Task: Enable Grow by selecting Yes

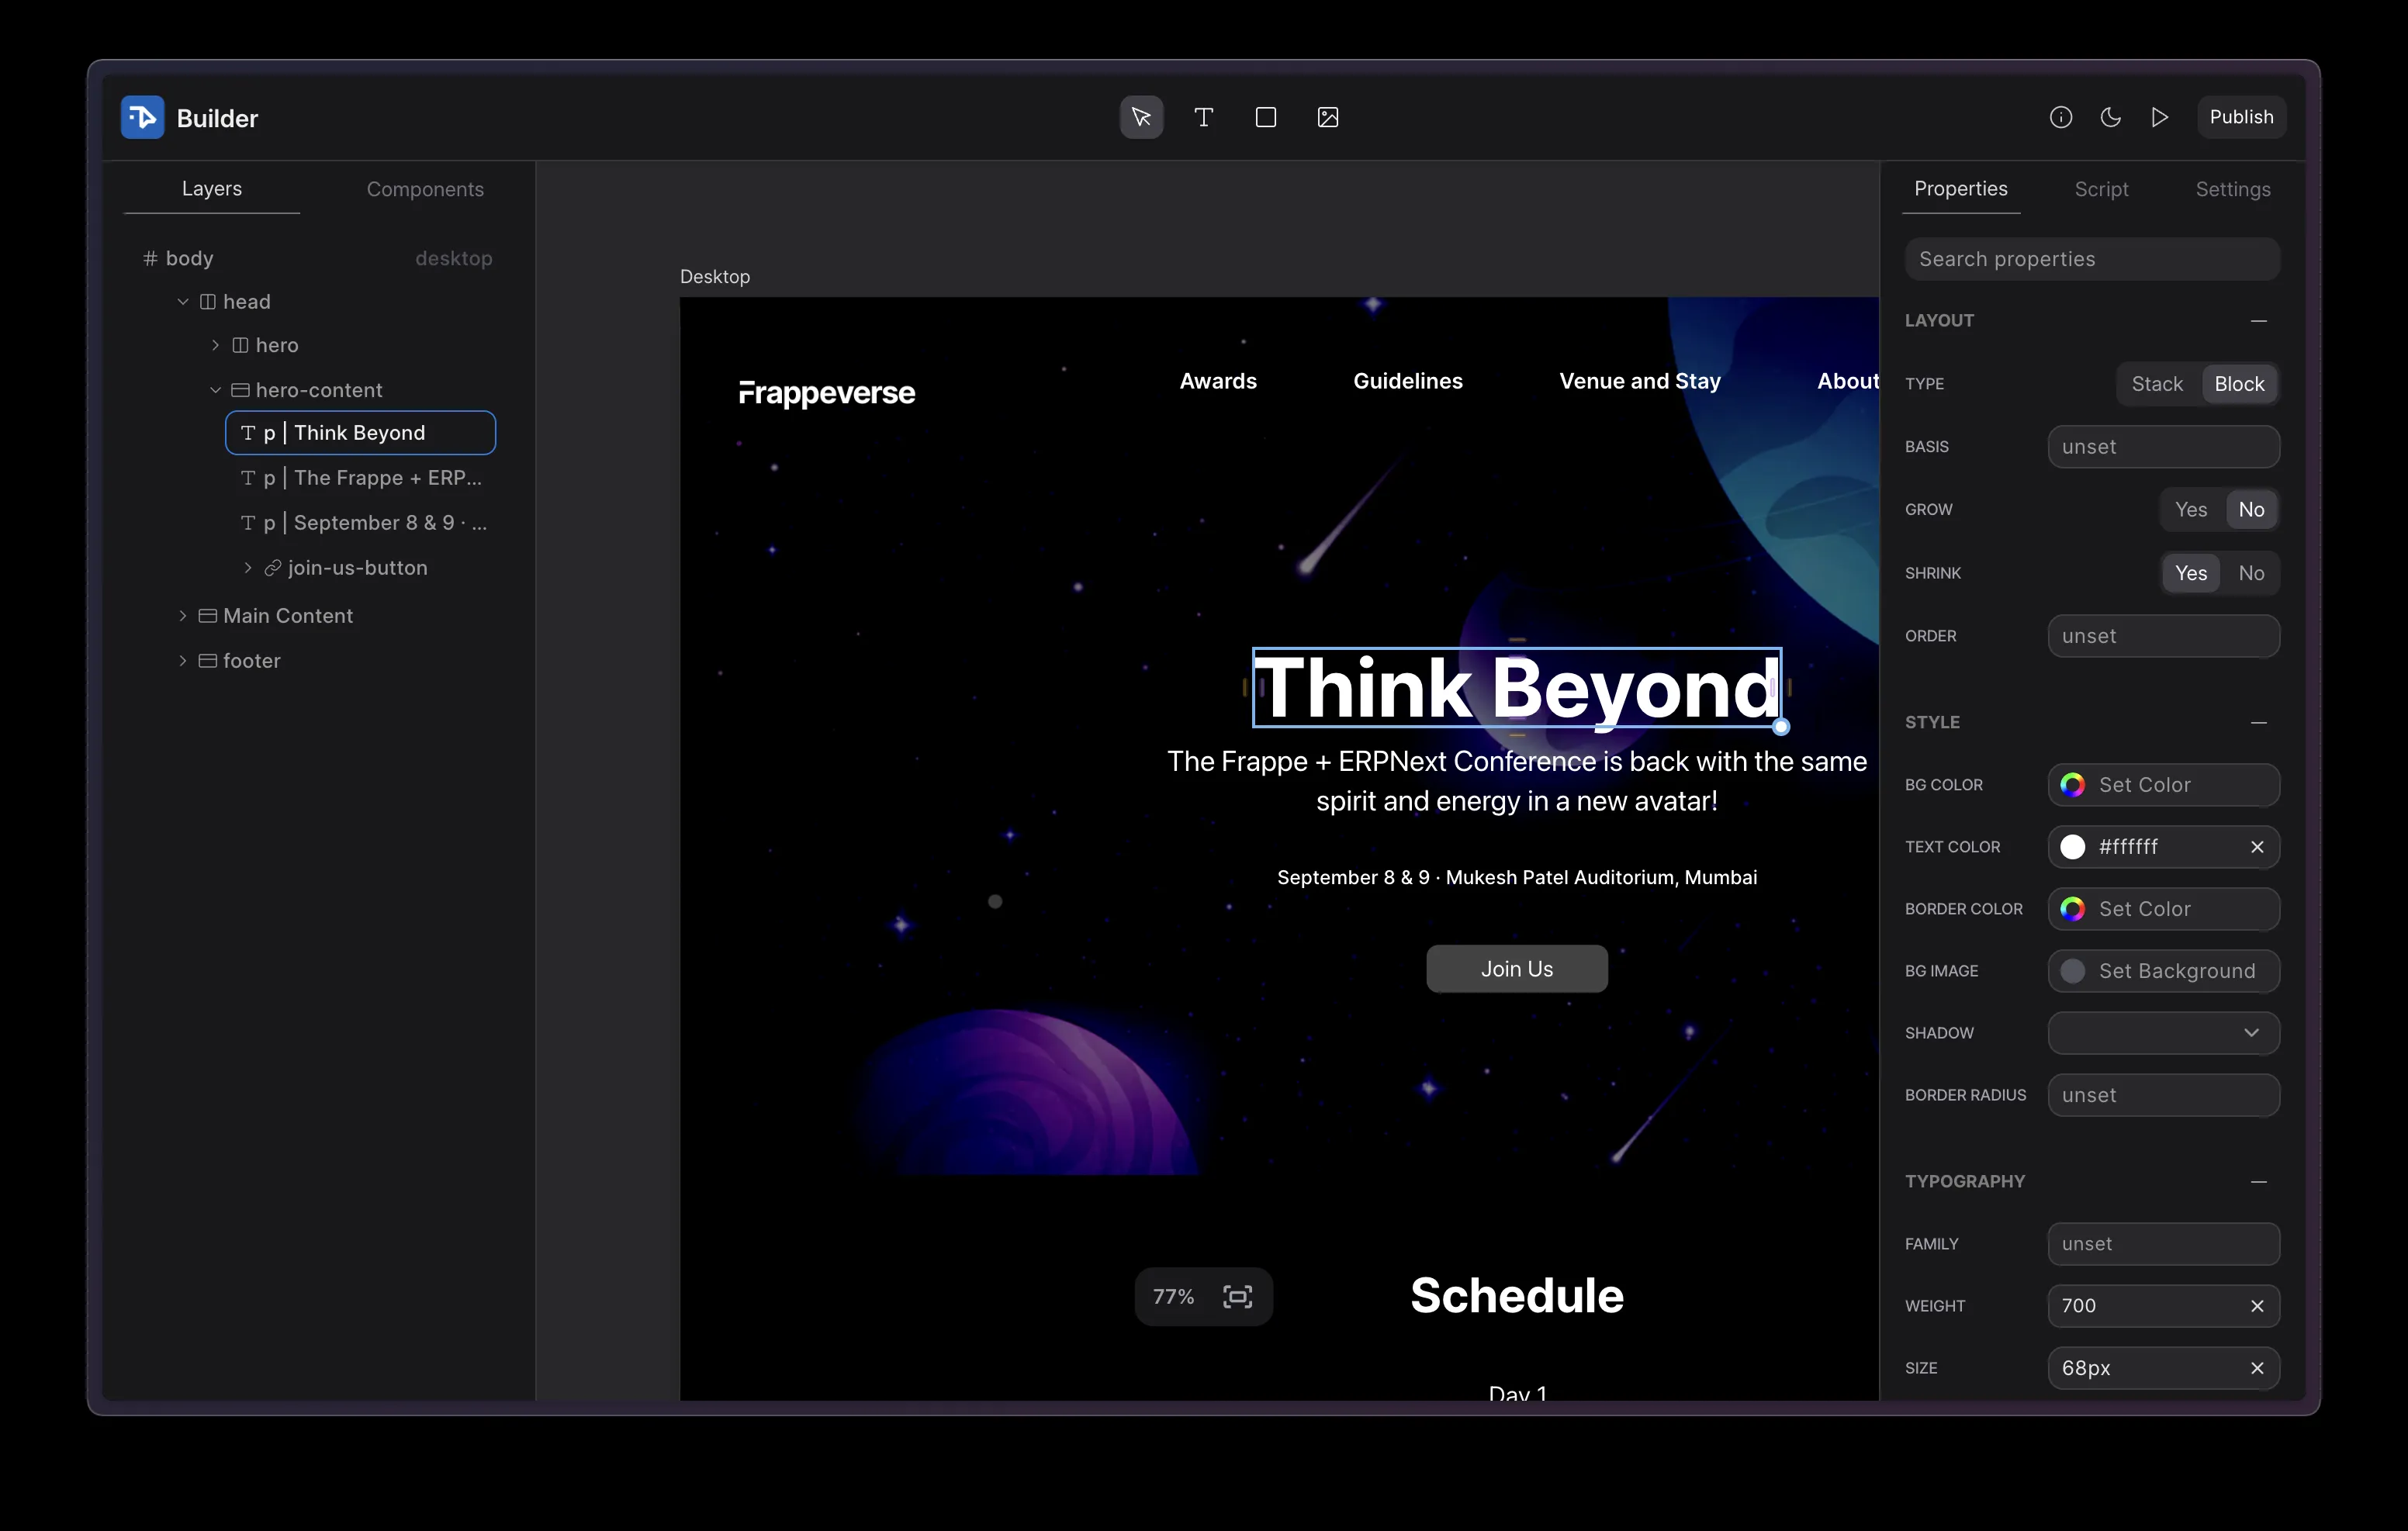Action: coord(2190,509)
